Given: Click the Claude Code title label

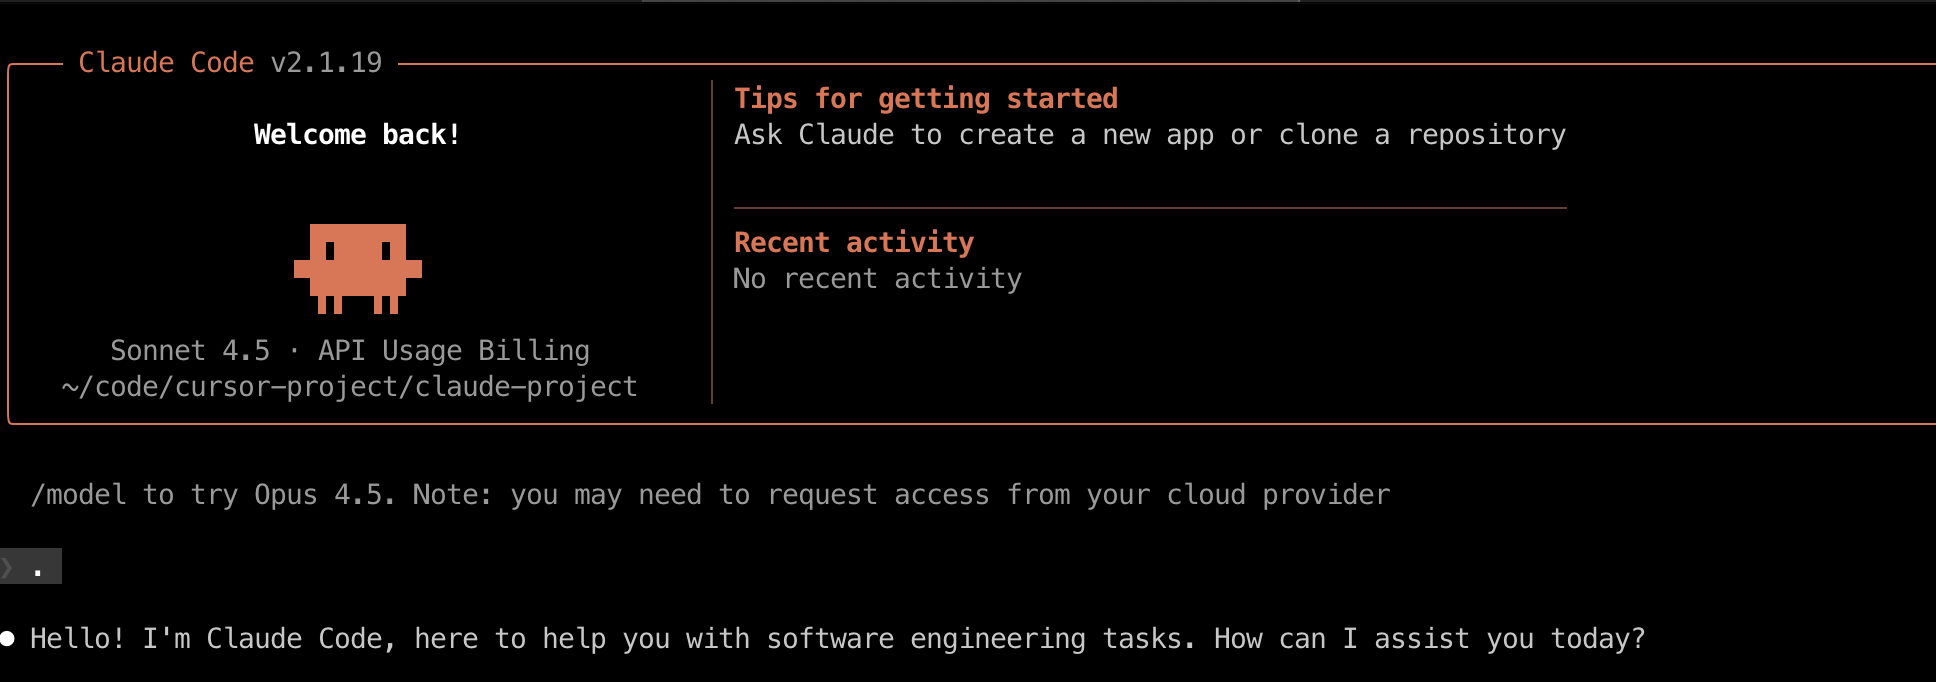Looking at the screenshot, I should [x=166, y=63].
